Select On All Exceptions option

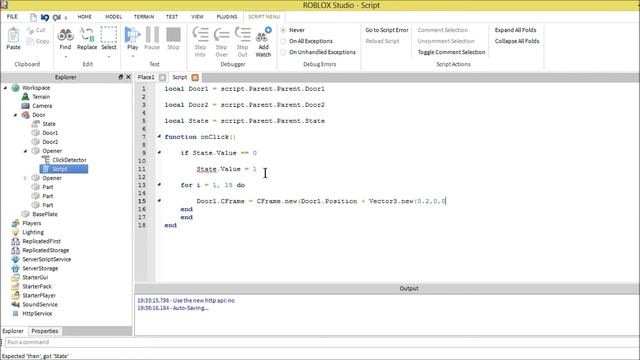pos(283,41)
